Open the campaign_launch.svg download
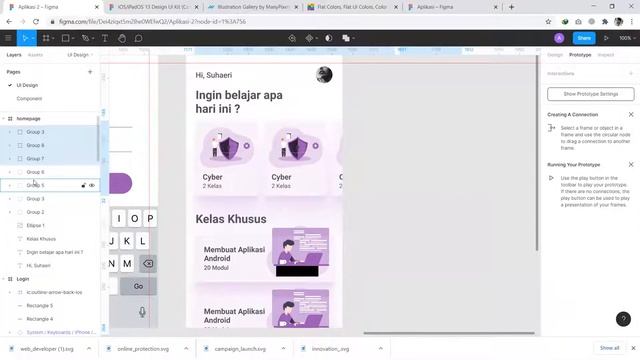 coord(240,349)
